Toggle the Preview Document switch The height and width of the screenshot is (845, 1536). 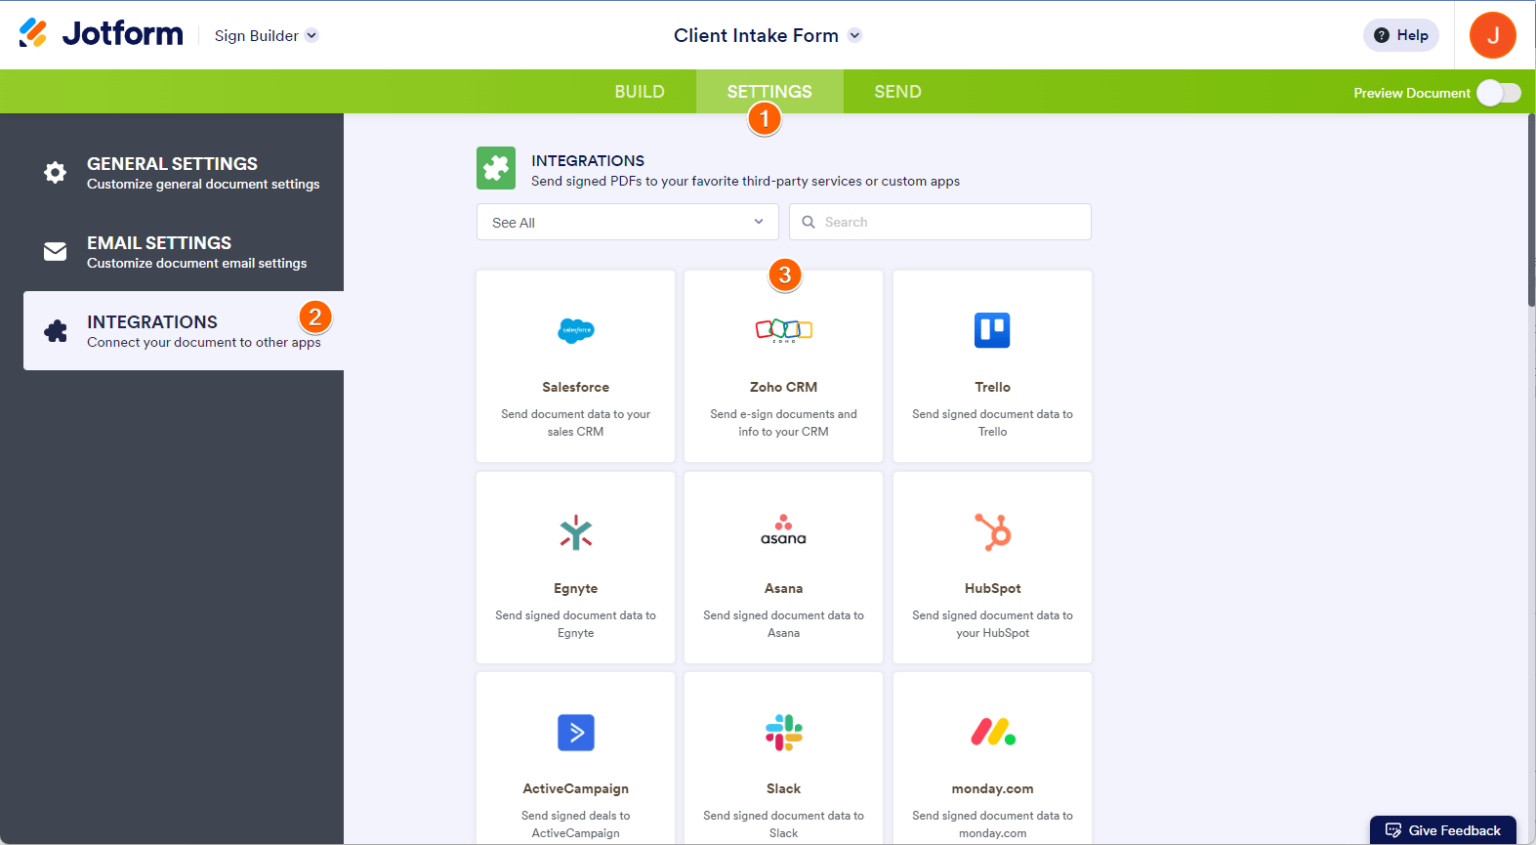tap(1498, 91)
